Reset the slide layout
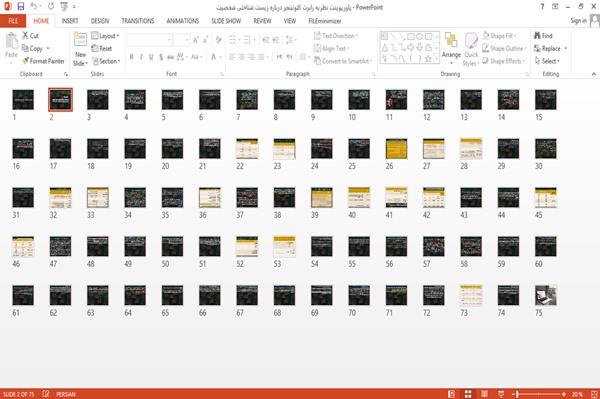 [102, 48]
